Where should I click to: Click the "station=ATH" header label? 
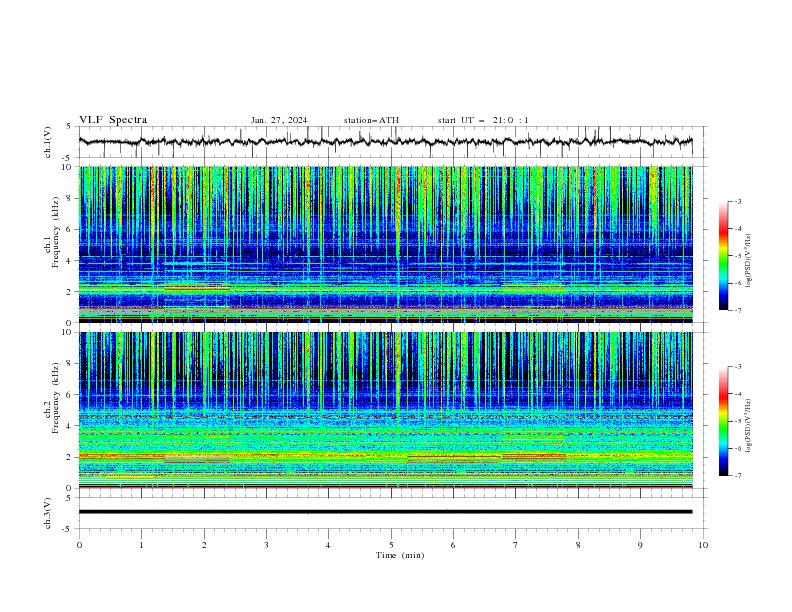coord(371,120)
